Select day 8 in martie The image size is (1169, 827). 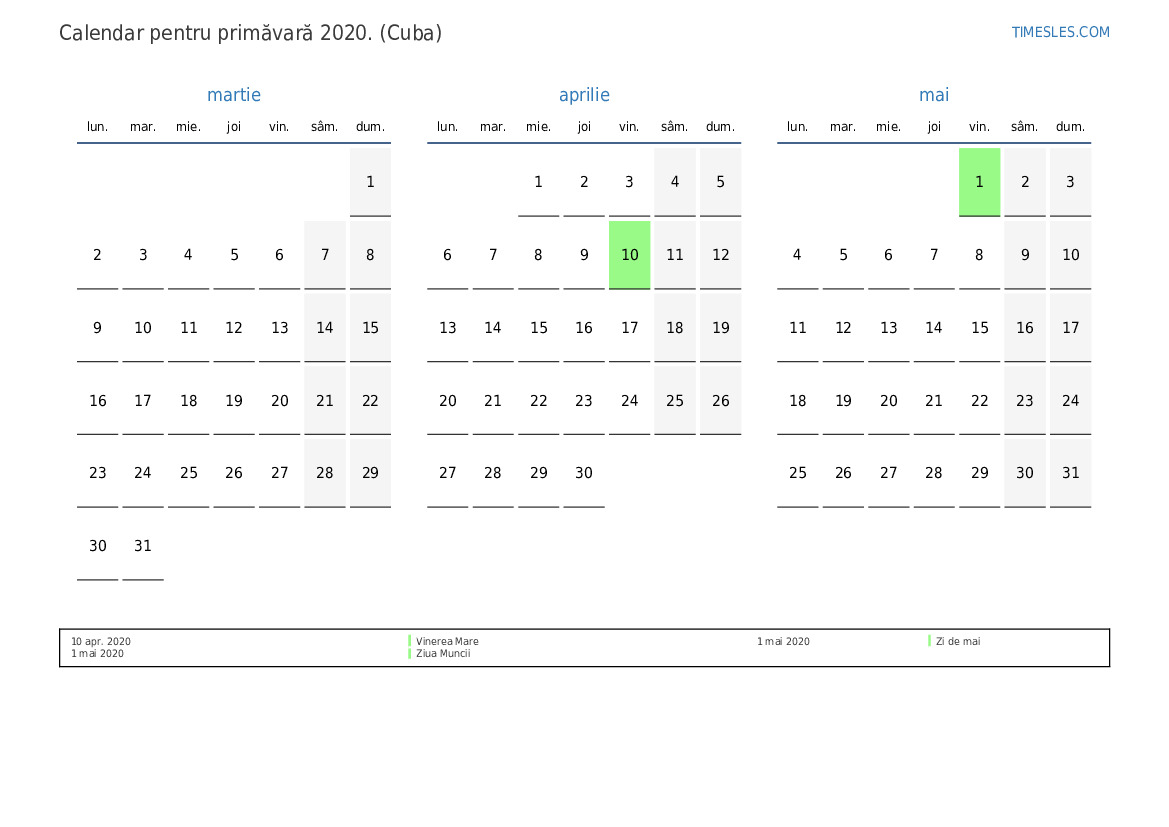pyautogui.click(x=370, y=255)
